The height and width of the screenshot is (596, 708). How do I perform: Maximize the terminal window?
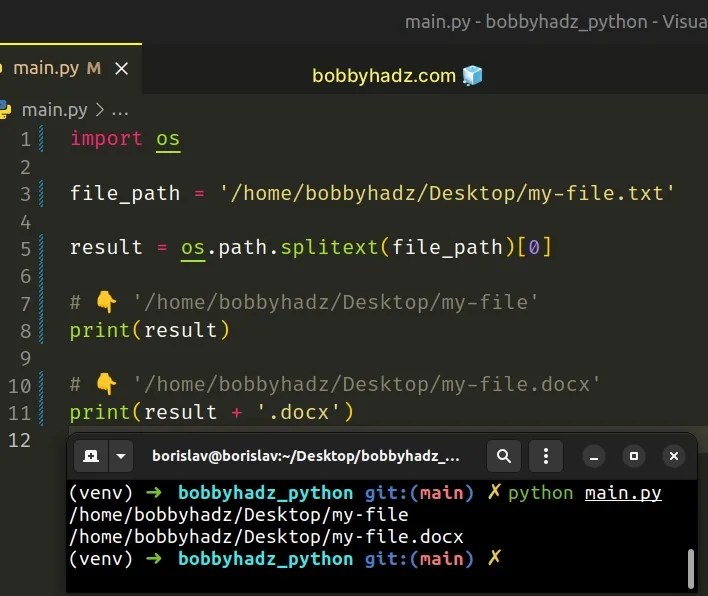click(x=634, y=456)
